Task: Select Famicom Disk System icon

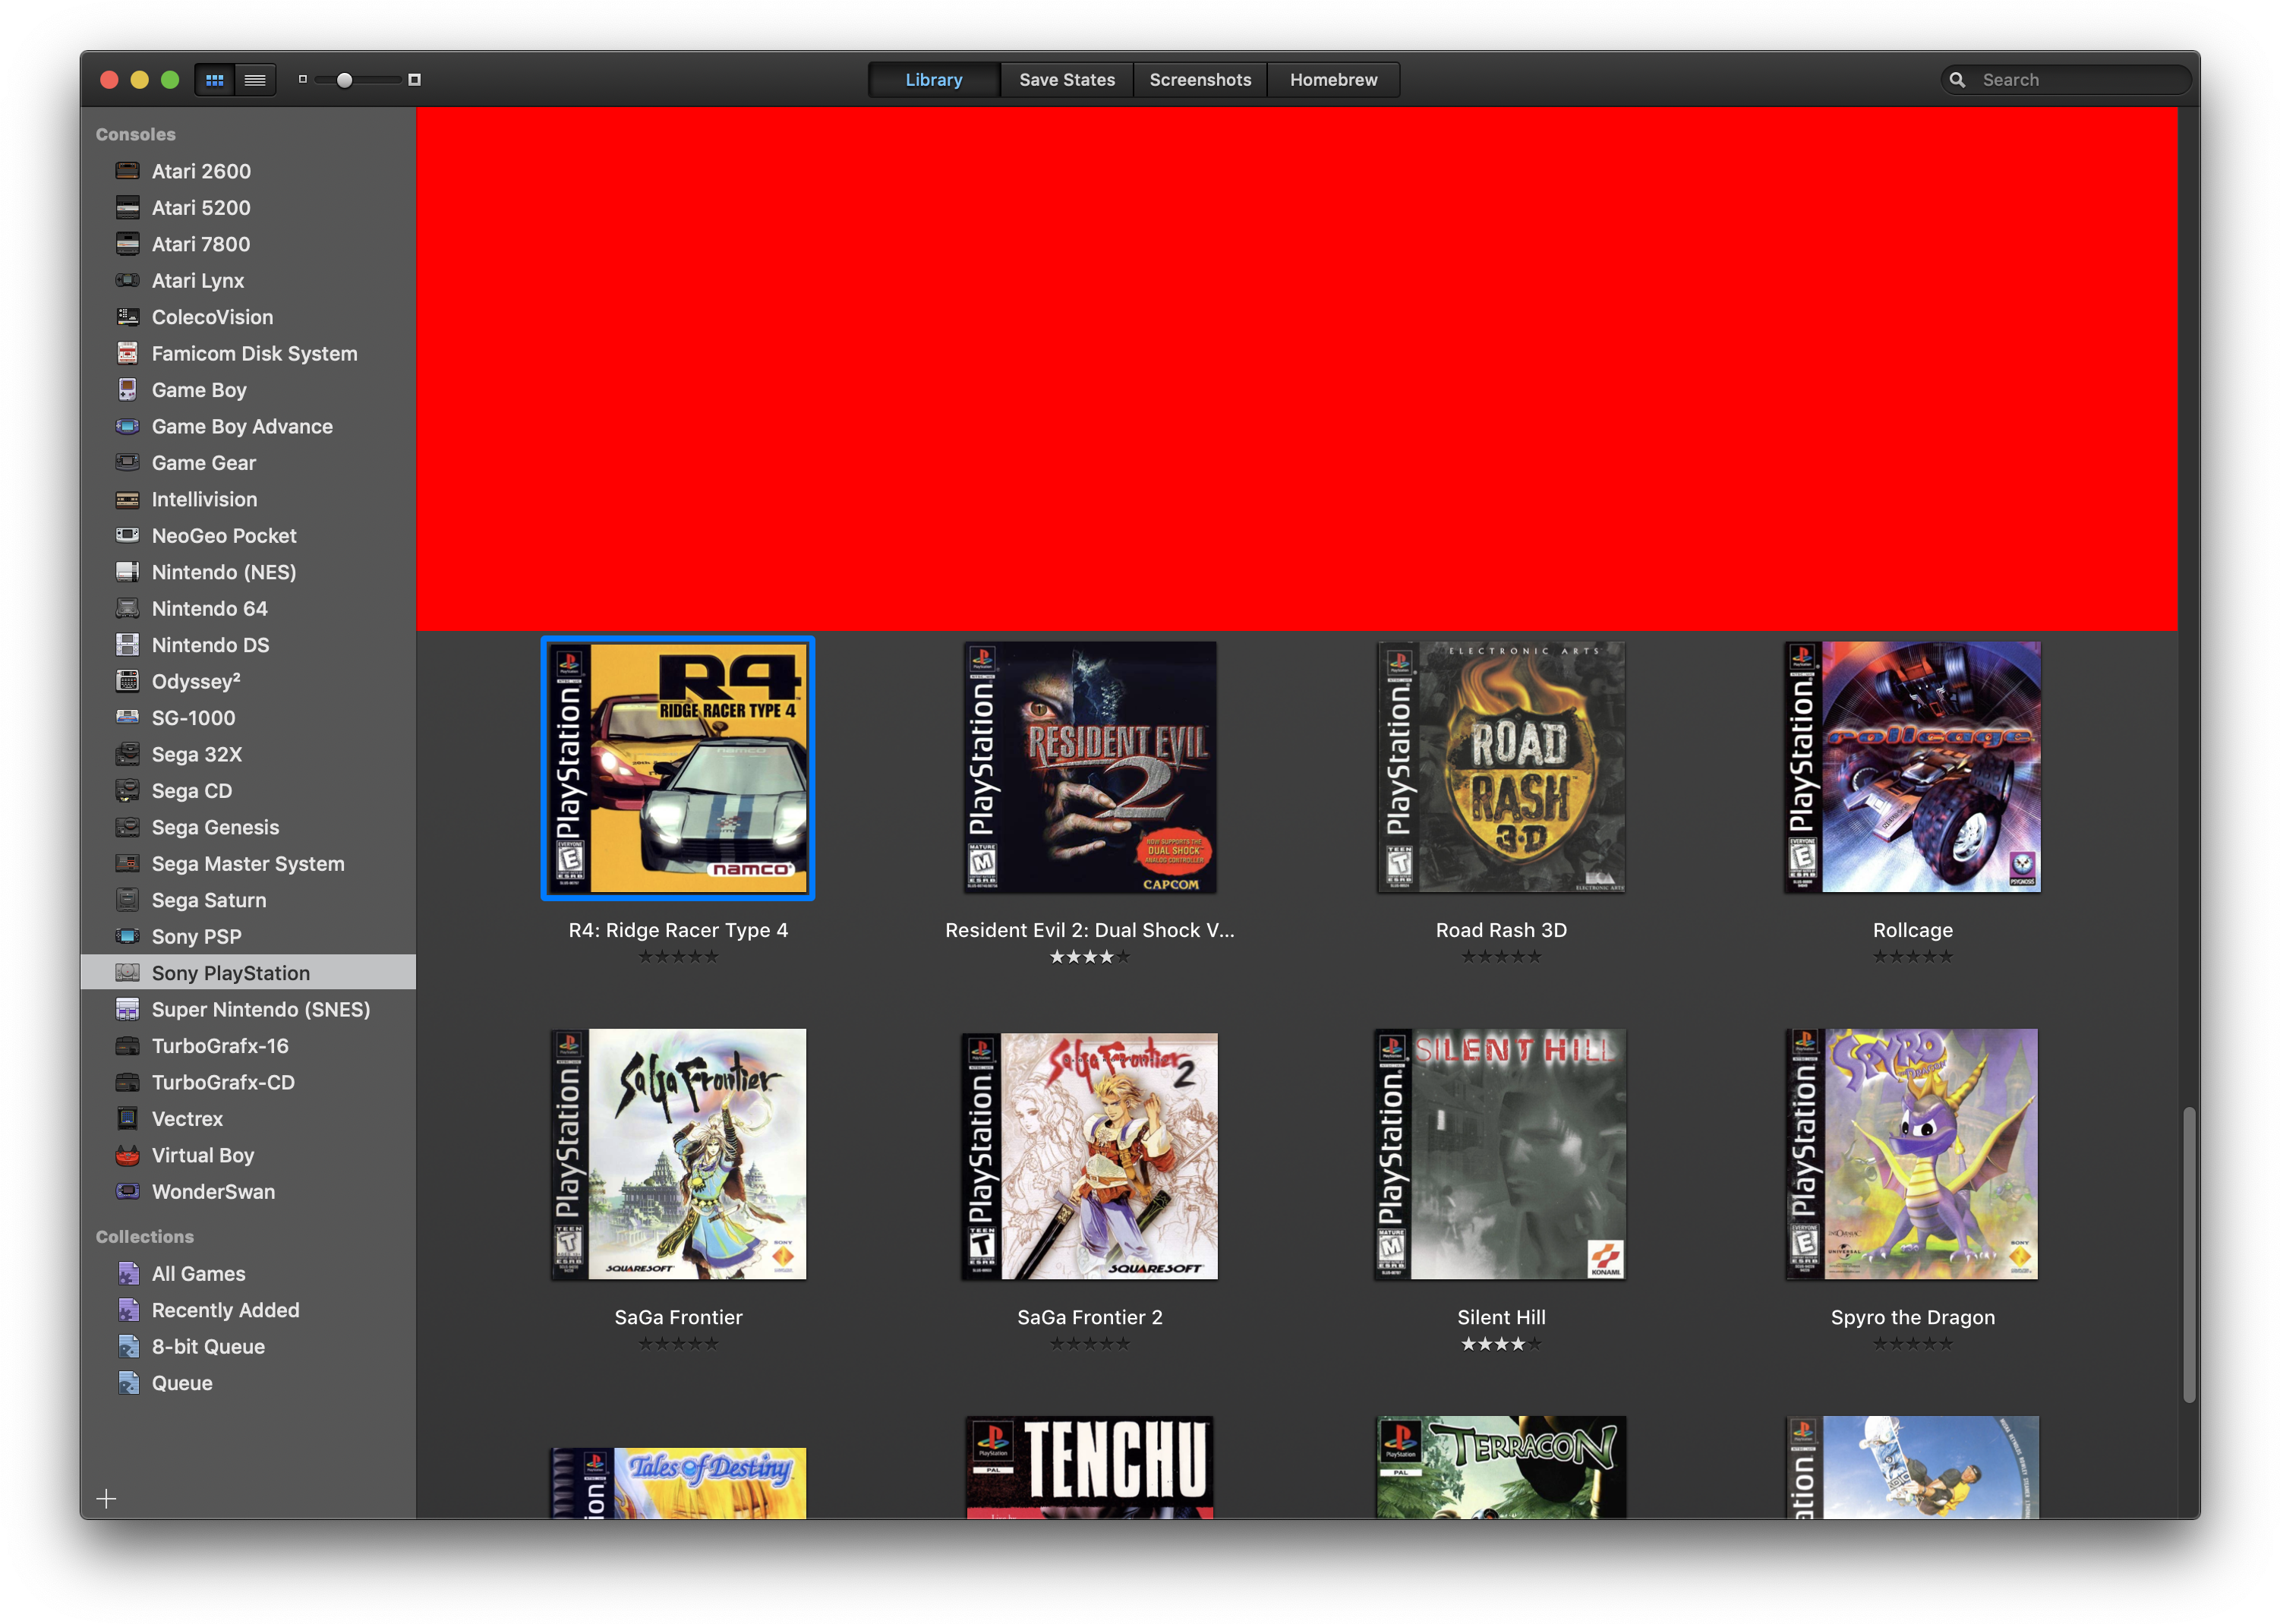Action: pyautogui.click(x=128, y=354)
